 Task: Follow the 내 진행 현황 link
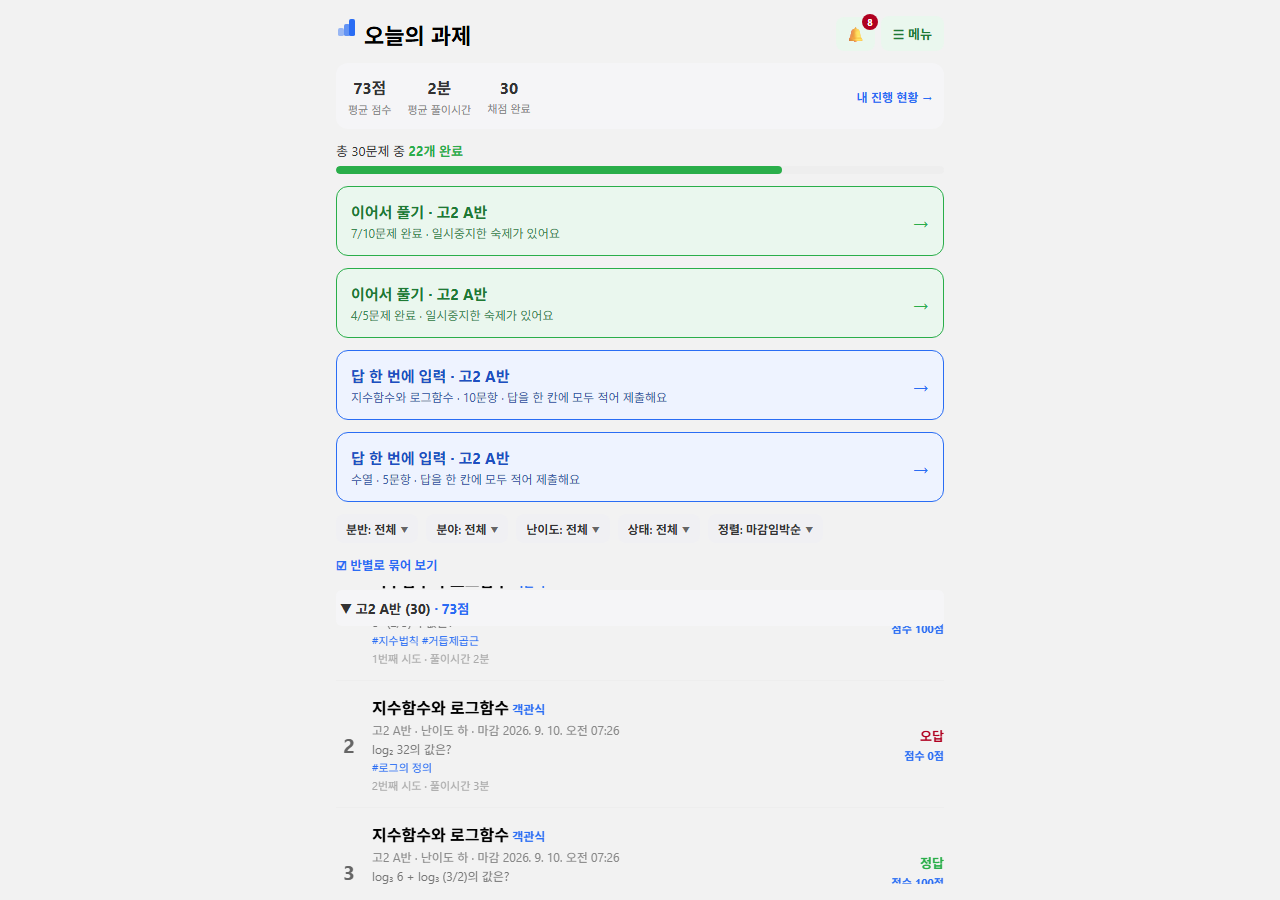click(895, 98)
